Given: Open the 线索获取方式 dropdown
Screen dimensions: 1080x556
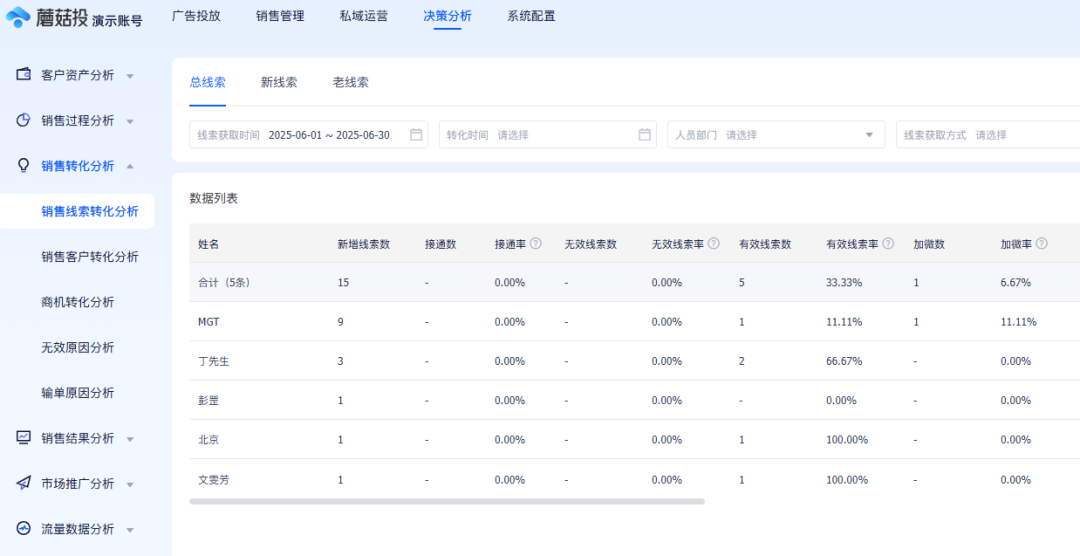Looking at the screenshot, I should pos(985,135).
